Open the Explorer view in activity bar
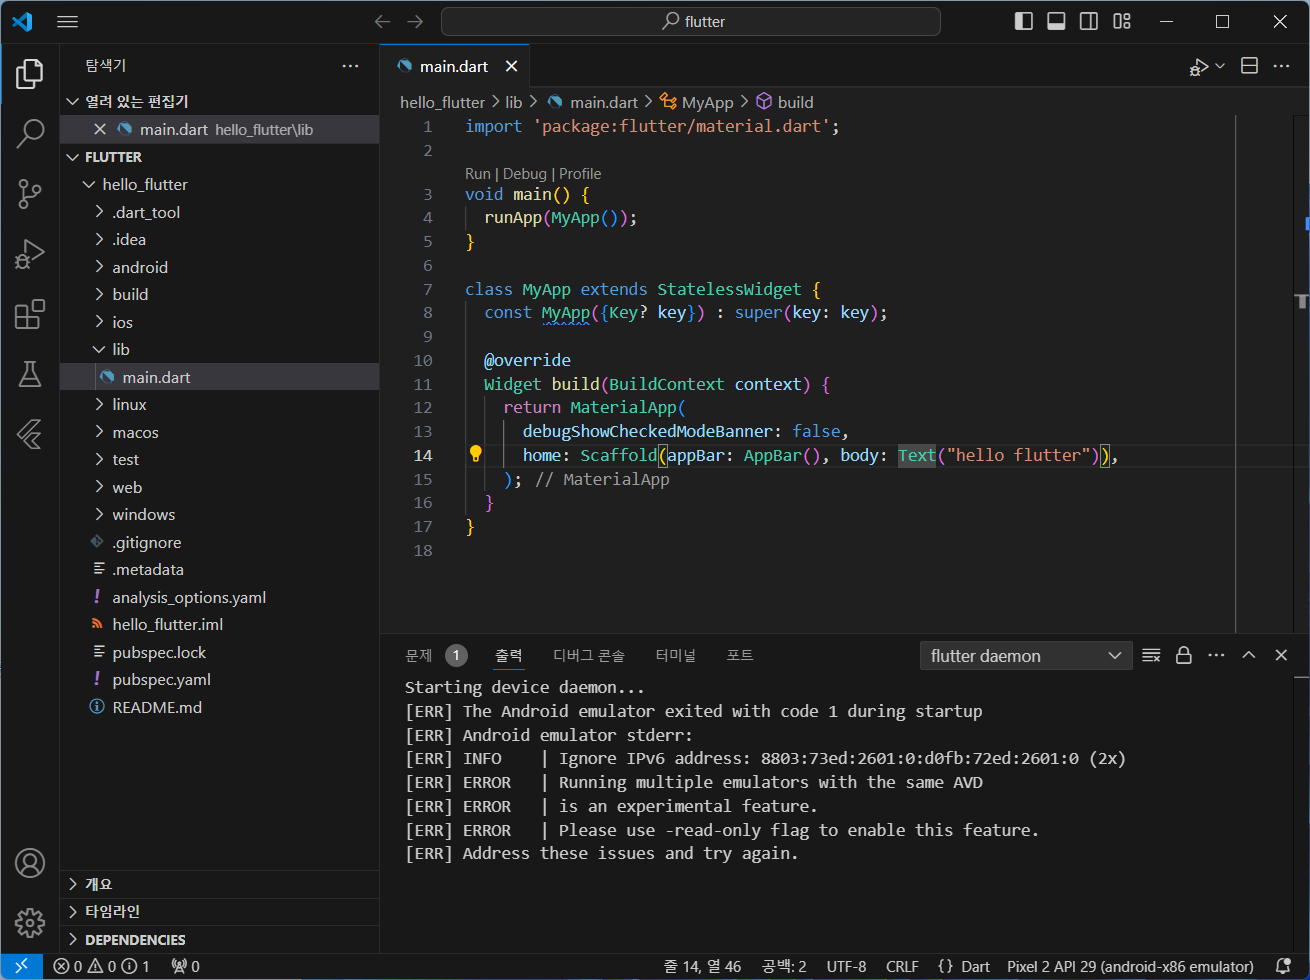The height and width of the screenshot is (980, 1310). 30,74
